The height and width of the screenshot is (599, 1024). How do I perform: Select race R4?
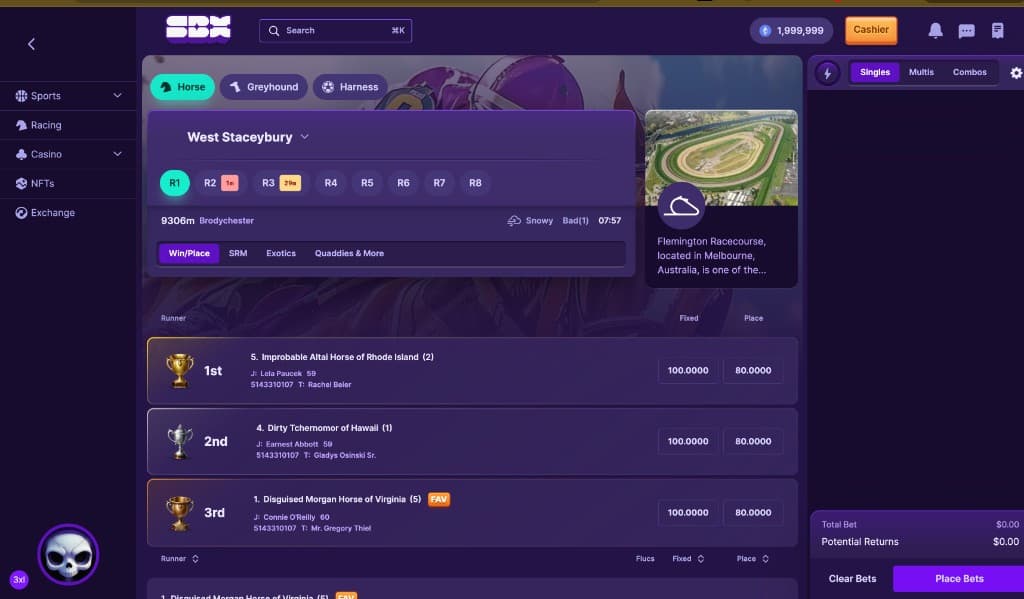click(331, 183)
